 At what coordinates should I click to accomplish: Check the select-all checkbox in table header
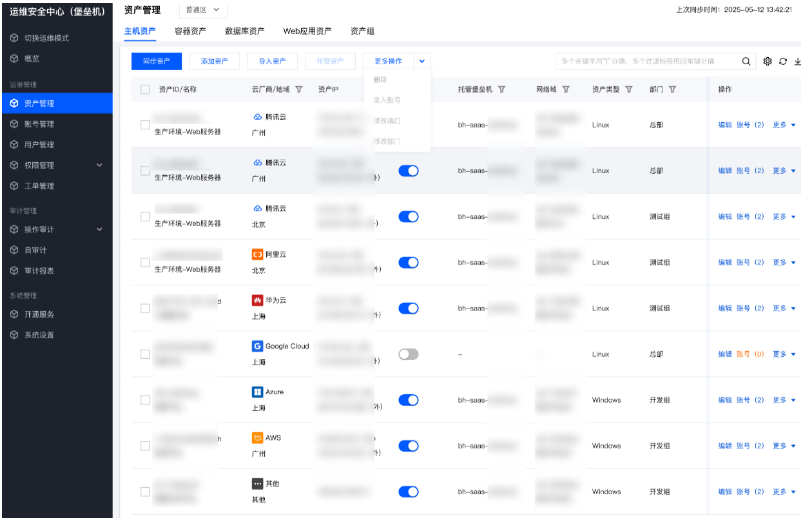pyautogui.click(x=145, y=89)
